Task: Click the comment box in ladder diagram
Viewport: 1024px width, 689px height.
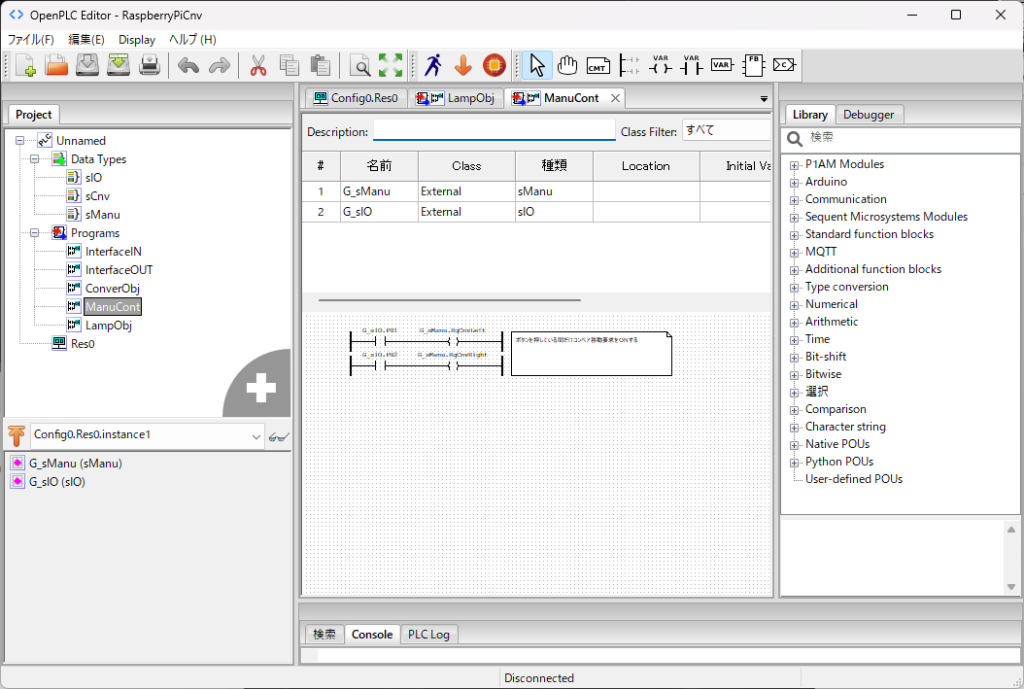Action: [591, 354]
